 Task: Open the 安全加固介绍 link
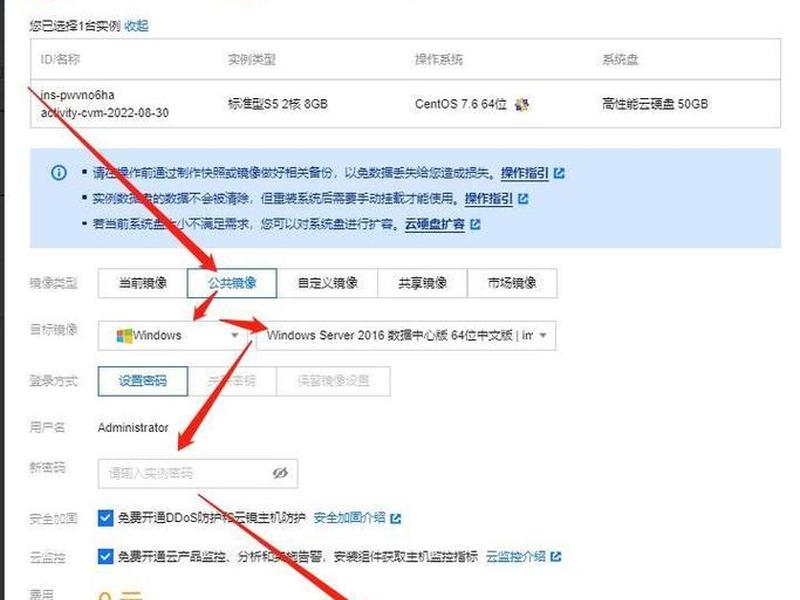click(x=349, y=518)
